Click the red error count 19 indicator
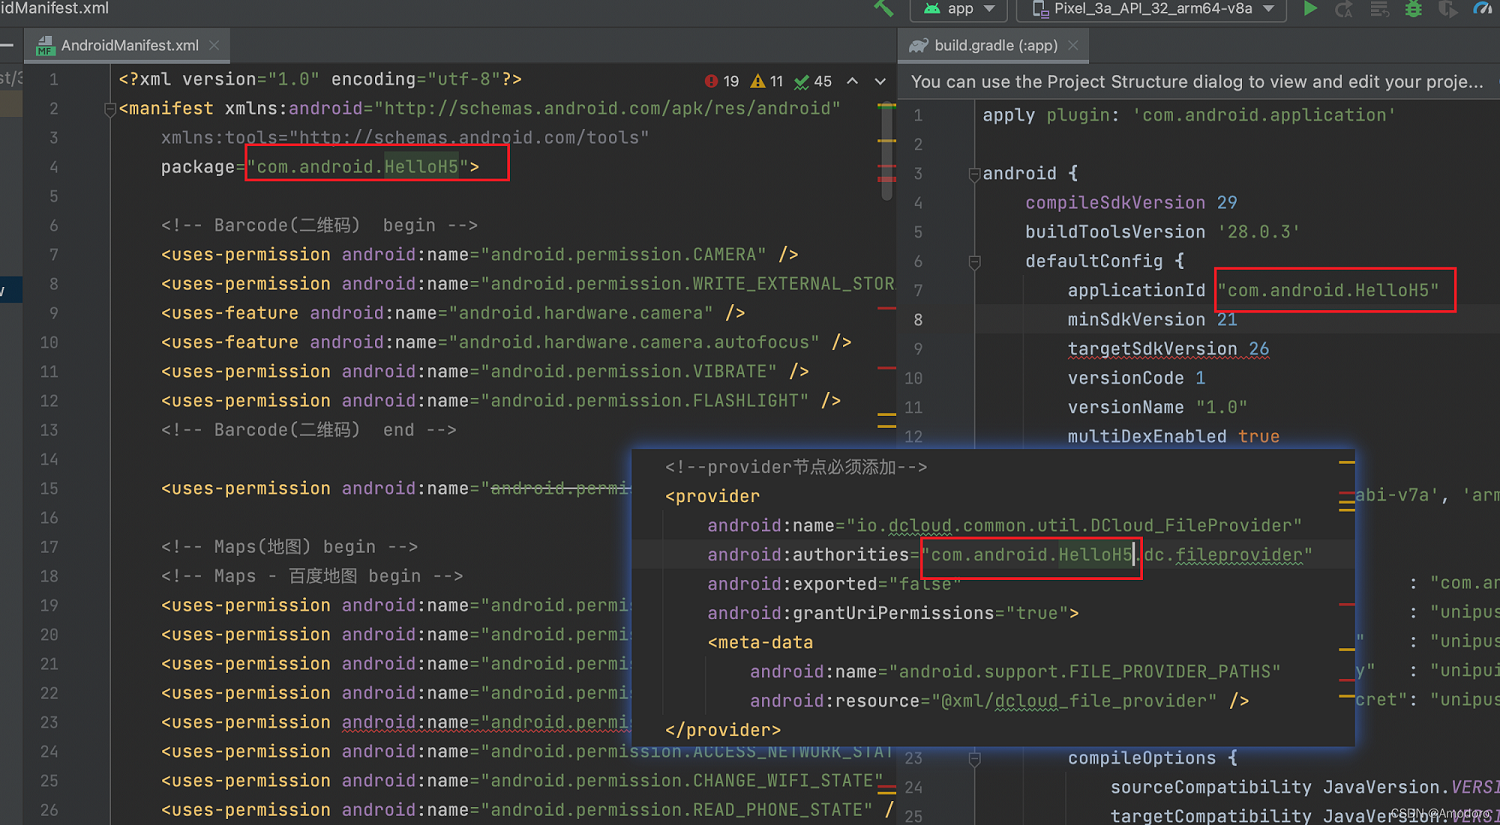Image resolution: width=1500 pixels, height=825 pixels. tap(722, 81)
